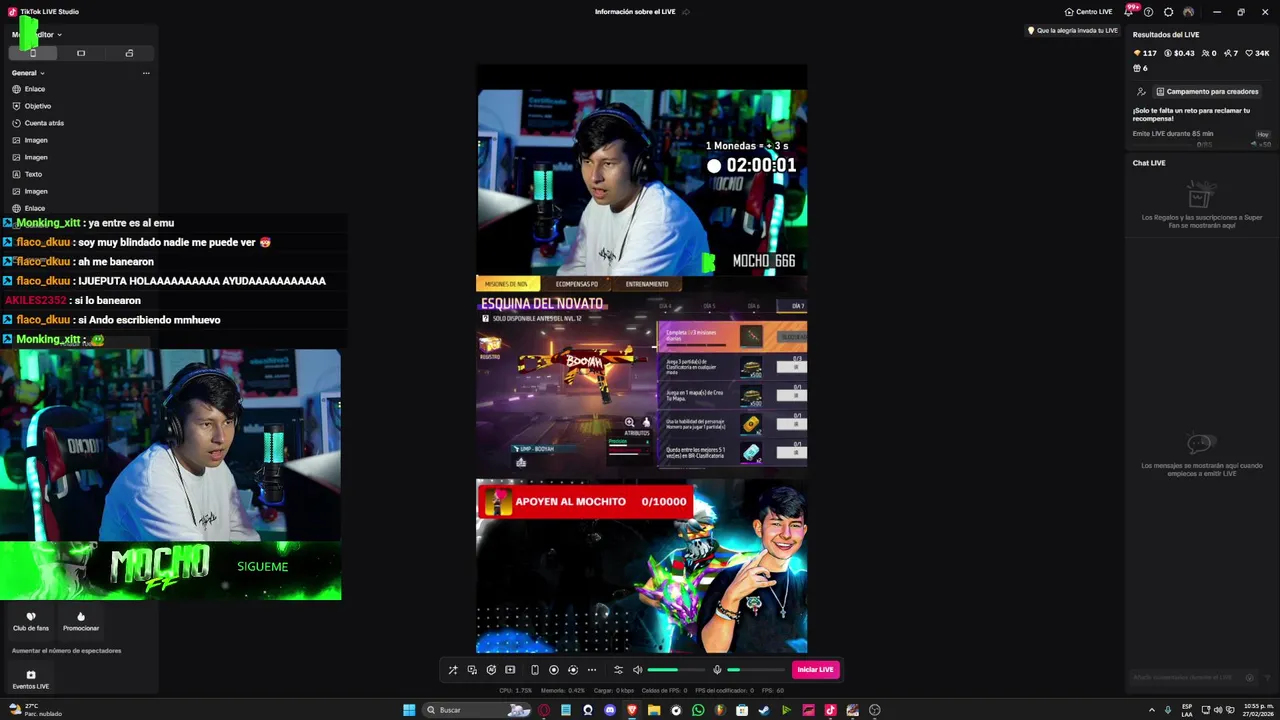The width and height of the screenshot is (1280, 720).
Task: Open Club de fans
Action: pos(31,622)
